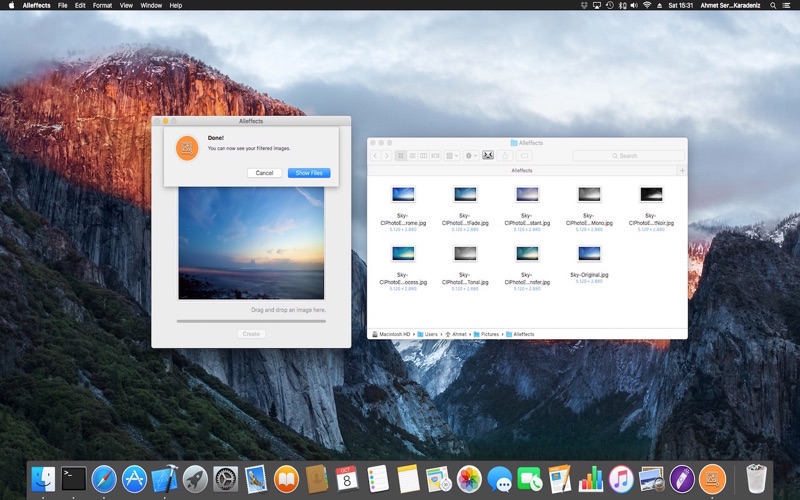This screenshot has height=500, width=800.
Task: Switch Finder to list view
Action: click(412, 156)
